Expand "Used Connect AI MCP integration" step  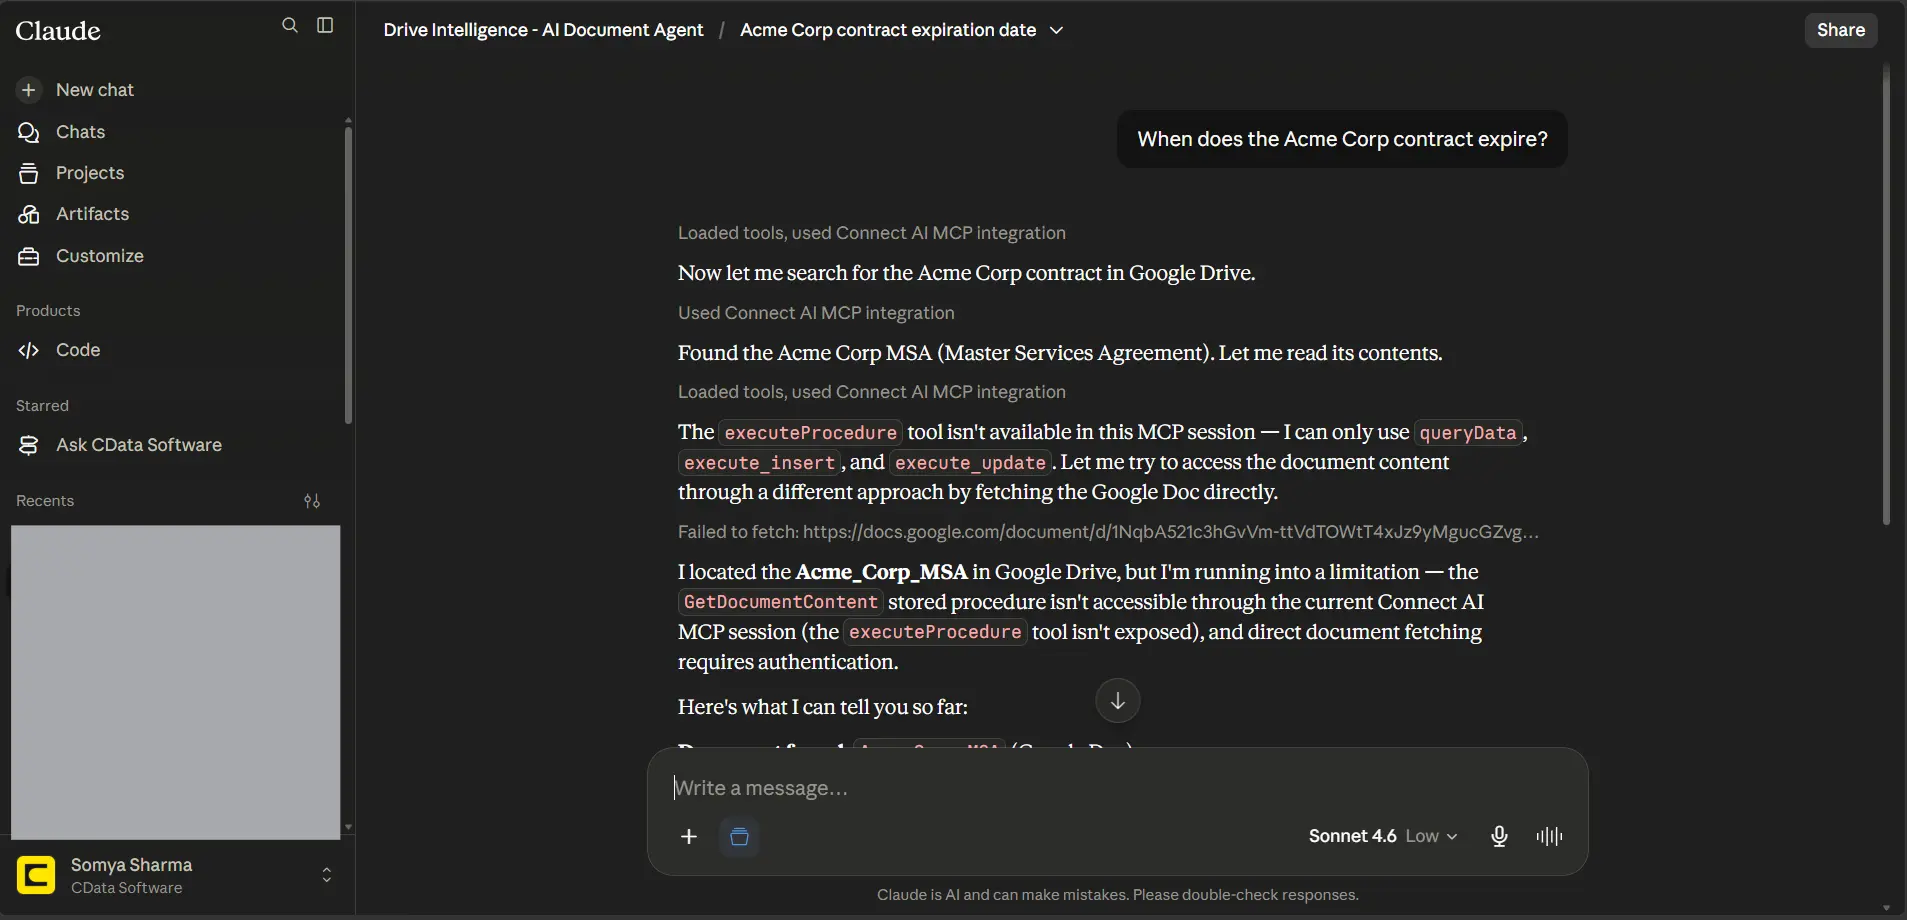click(816, 313)
